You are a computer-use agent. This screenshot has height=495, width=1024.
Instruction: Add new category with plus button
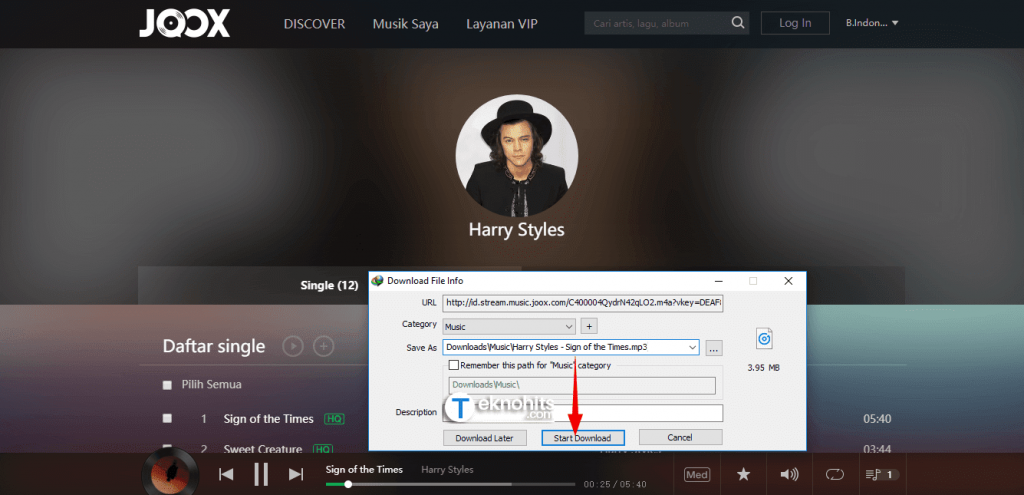[x=588, y=326]
